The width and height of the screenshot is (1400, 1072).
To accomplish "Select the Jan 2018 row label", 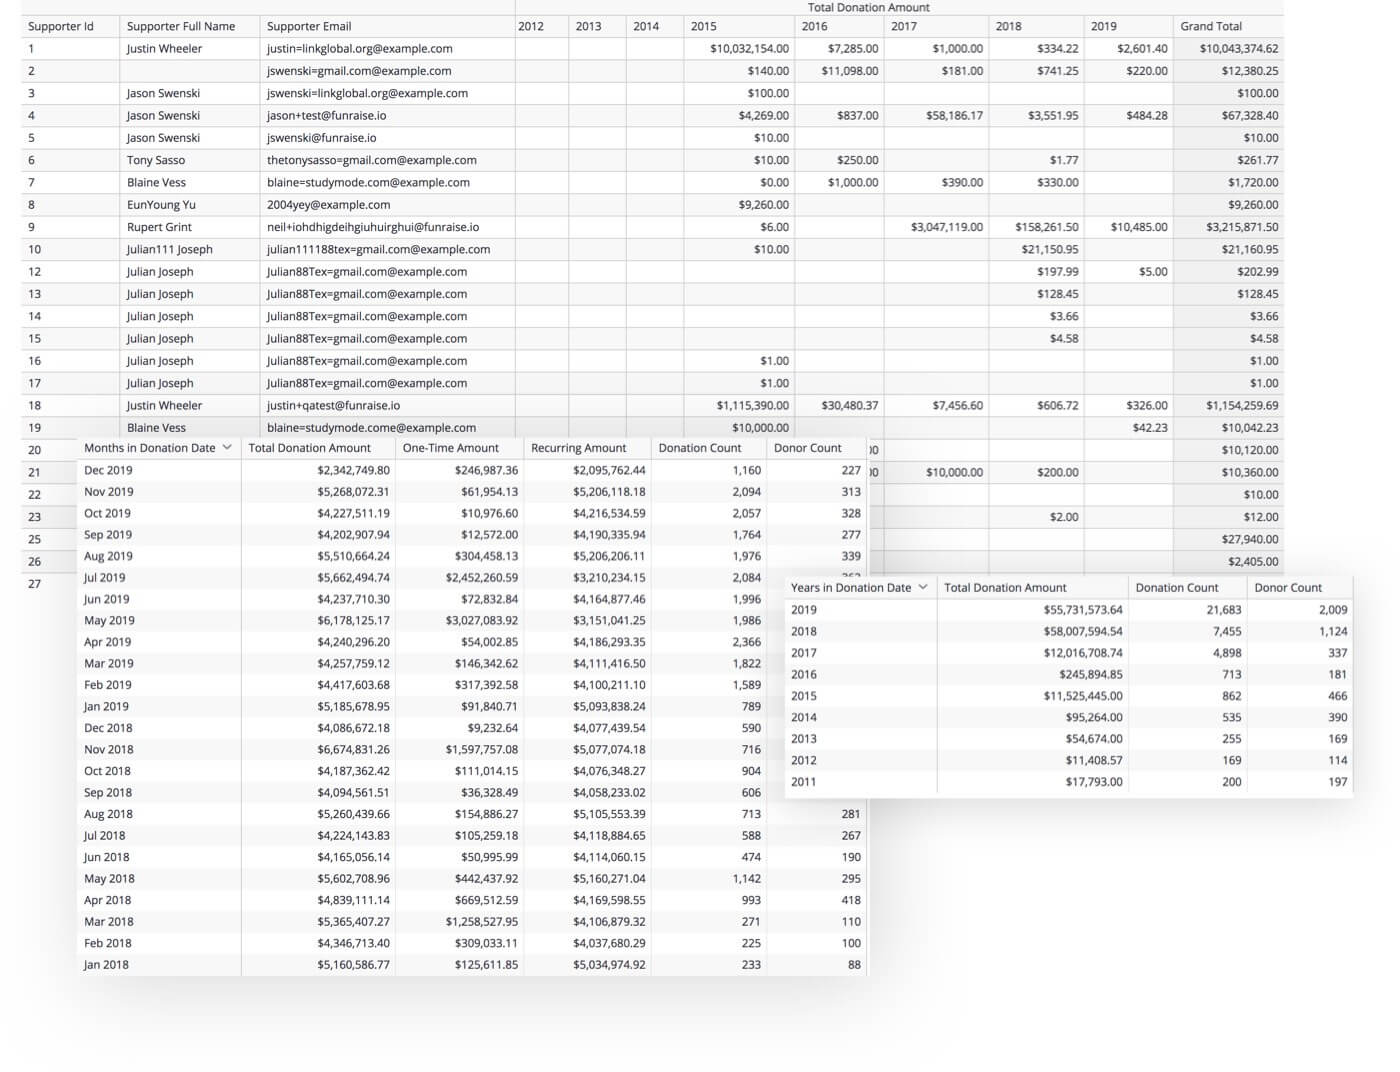I will coord(105,964).
